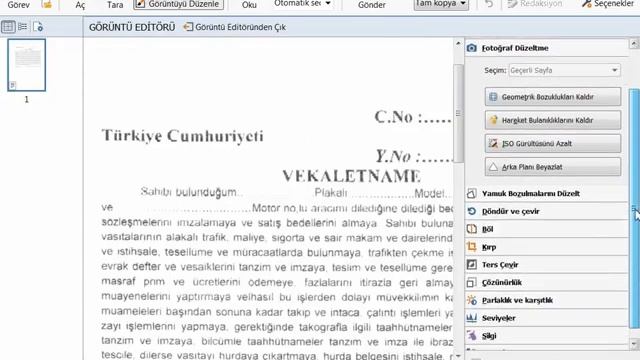The image size is (640, 360).
Task: Click the right panel blue scrollbar thumb
Action: (634, 208)
